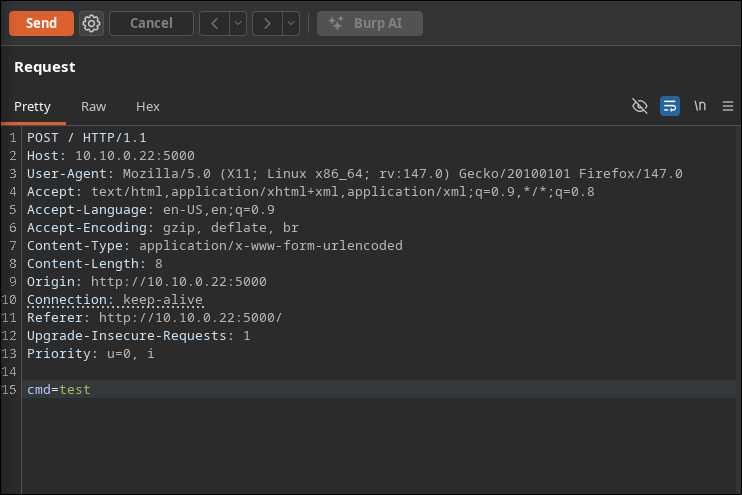Go back to the previous request arrow
This screenshot has width=742, height=495.
click(214, 23)
